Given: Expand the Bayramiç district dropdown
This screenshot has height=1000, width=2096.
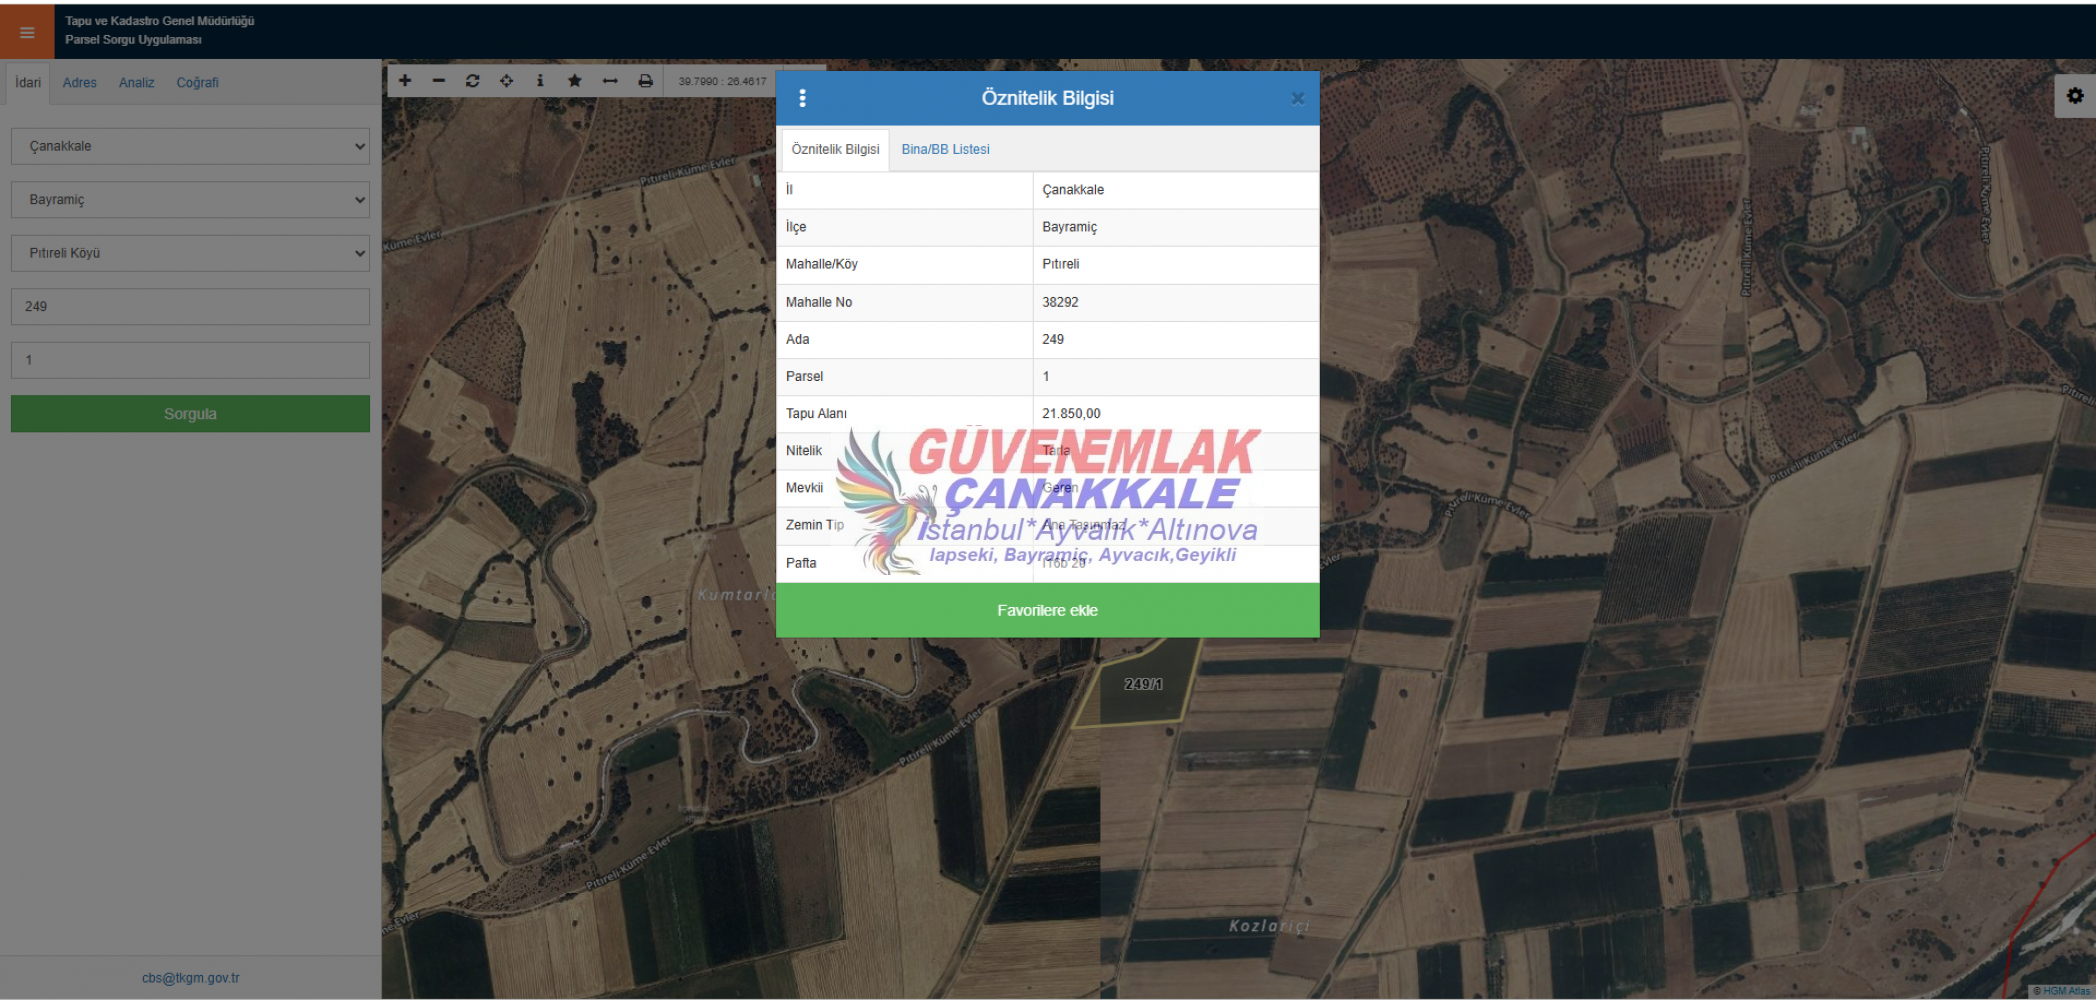Looking at the screenshot, I should click(190, 200).
